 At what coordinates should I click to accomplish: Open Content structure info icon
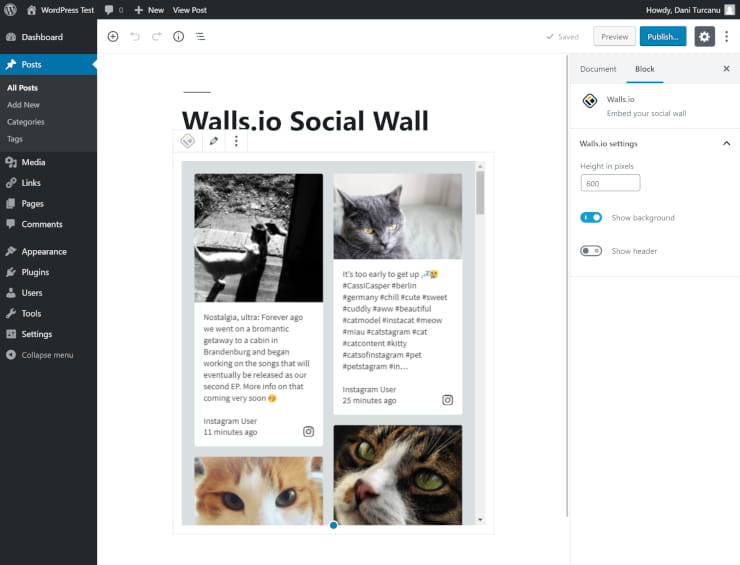tap(178, 36)
